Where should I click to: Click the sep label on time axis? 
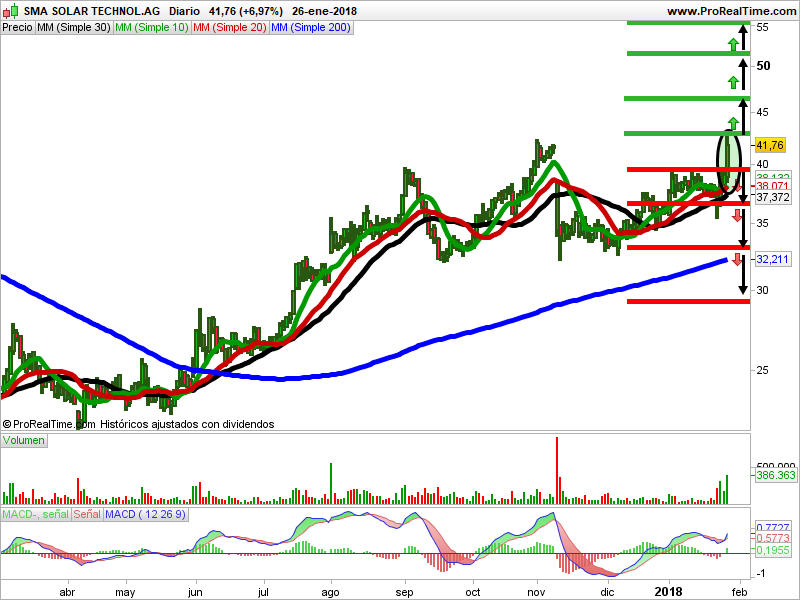[x=404, y=592]
